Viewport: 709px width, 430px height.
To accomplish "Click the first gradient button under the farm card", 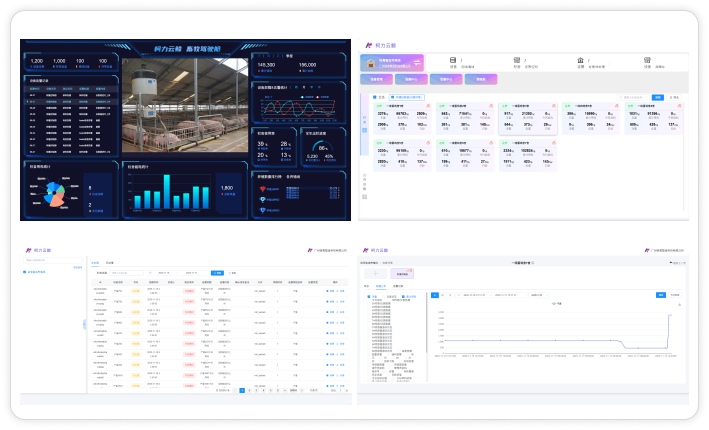I will pyautogui.click(x=377, y=79).
